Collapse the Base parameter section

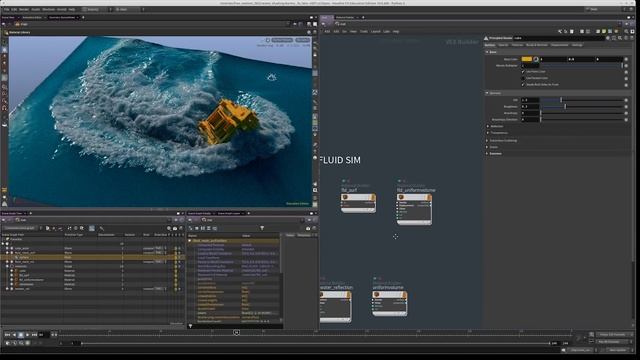point(487,52)
